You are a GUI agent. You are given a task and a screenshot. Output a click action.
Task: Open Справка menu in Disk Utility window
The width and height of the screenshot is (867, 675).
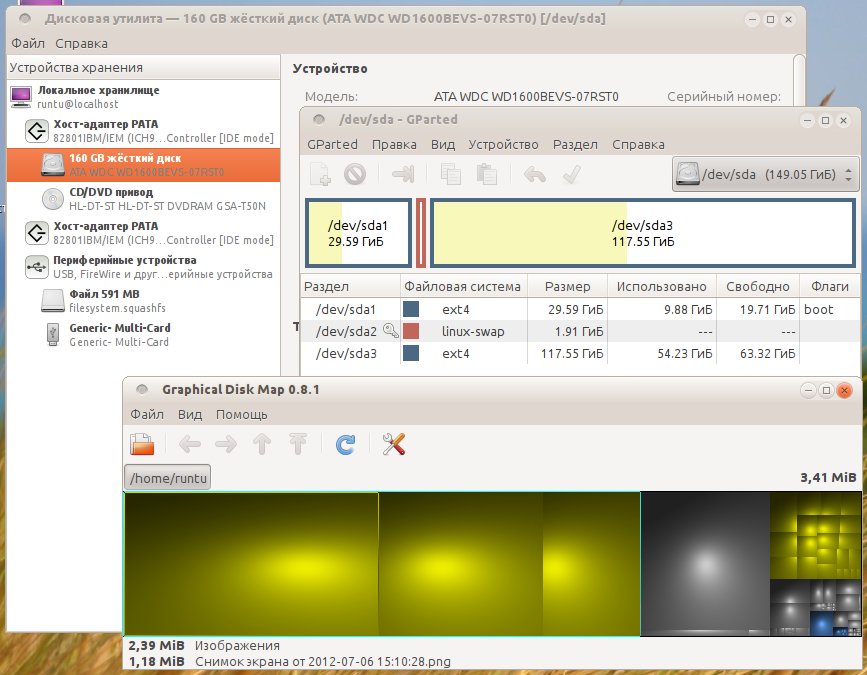pos(81,43)
